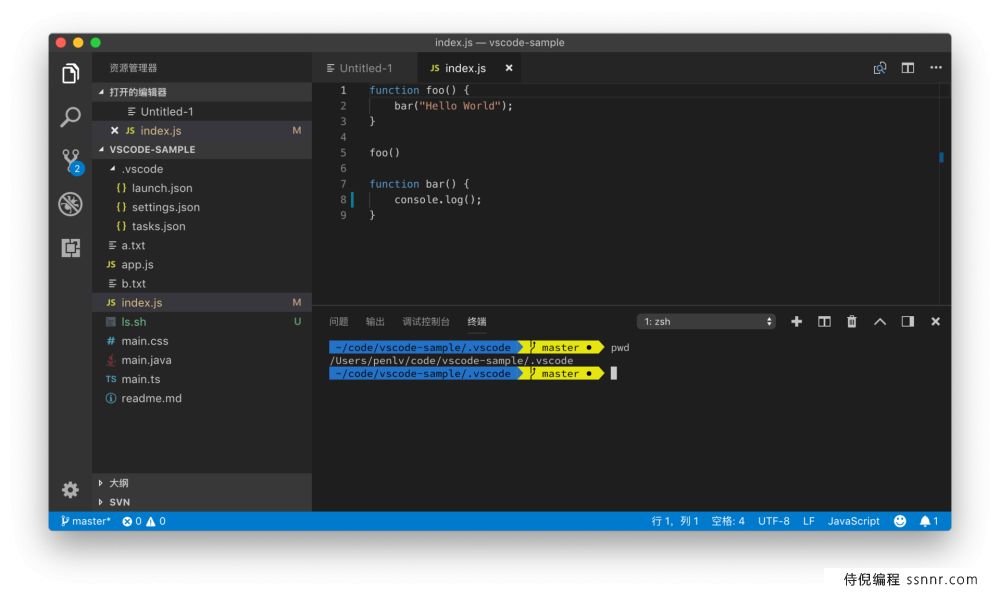The image size is (1000, 595).
Task: Split the terminal panel
Action: 824,321
